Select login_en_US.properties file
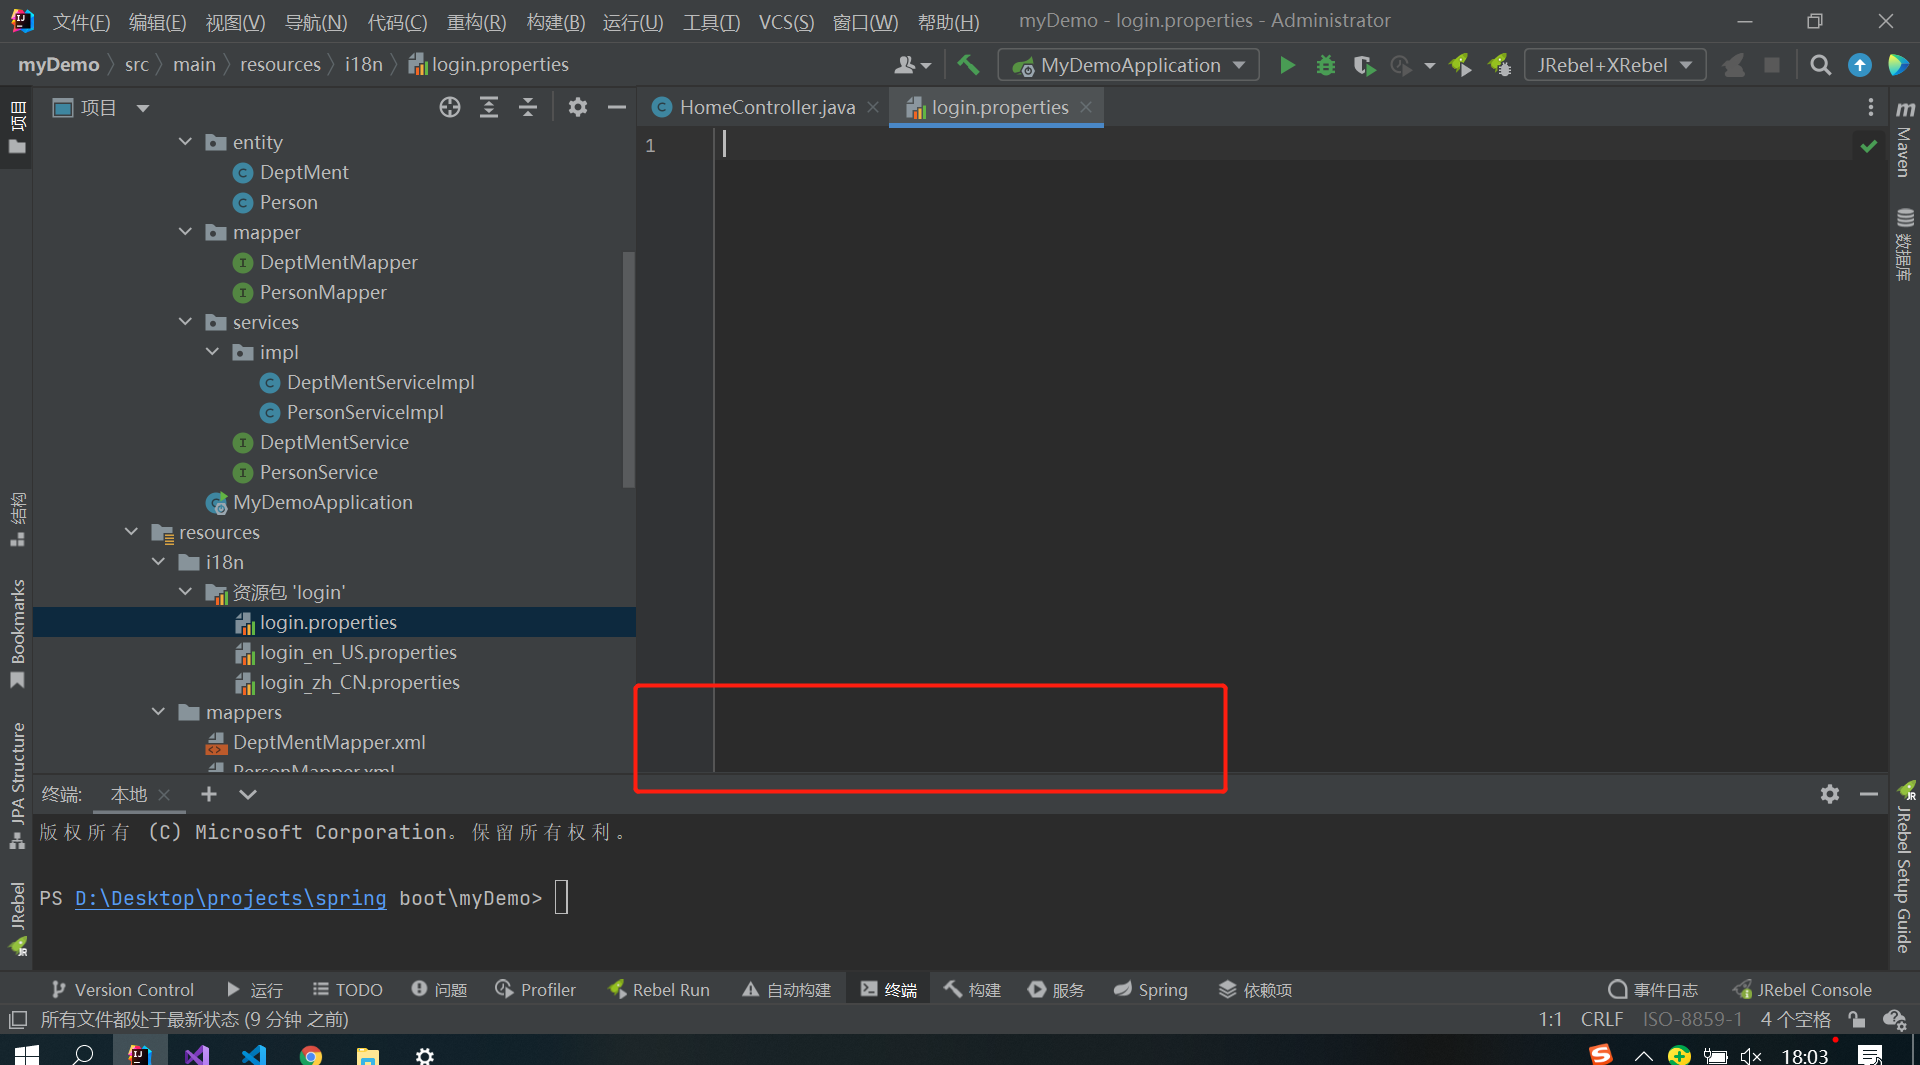The height and width of the screenshot is (1065, 1920). coord(358,652)
